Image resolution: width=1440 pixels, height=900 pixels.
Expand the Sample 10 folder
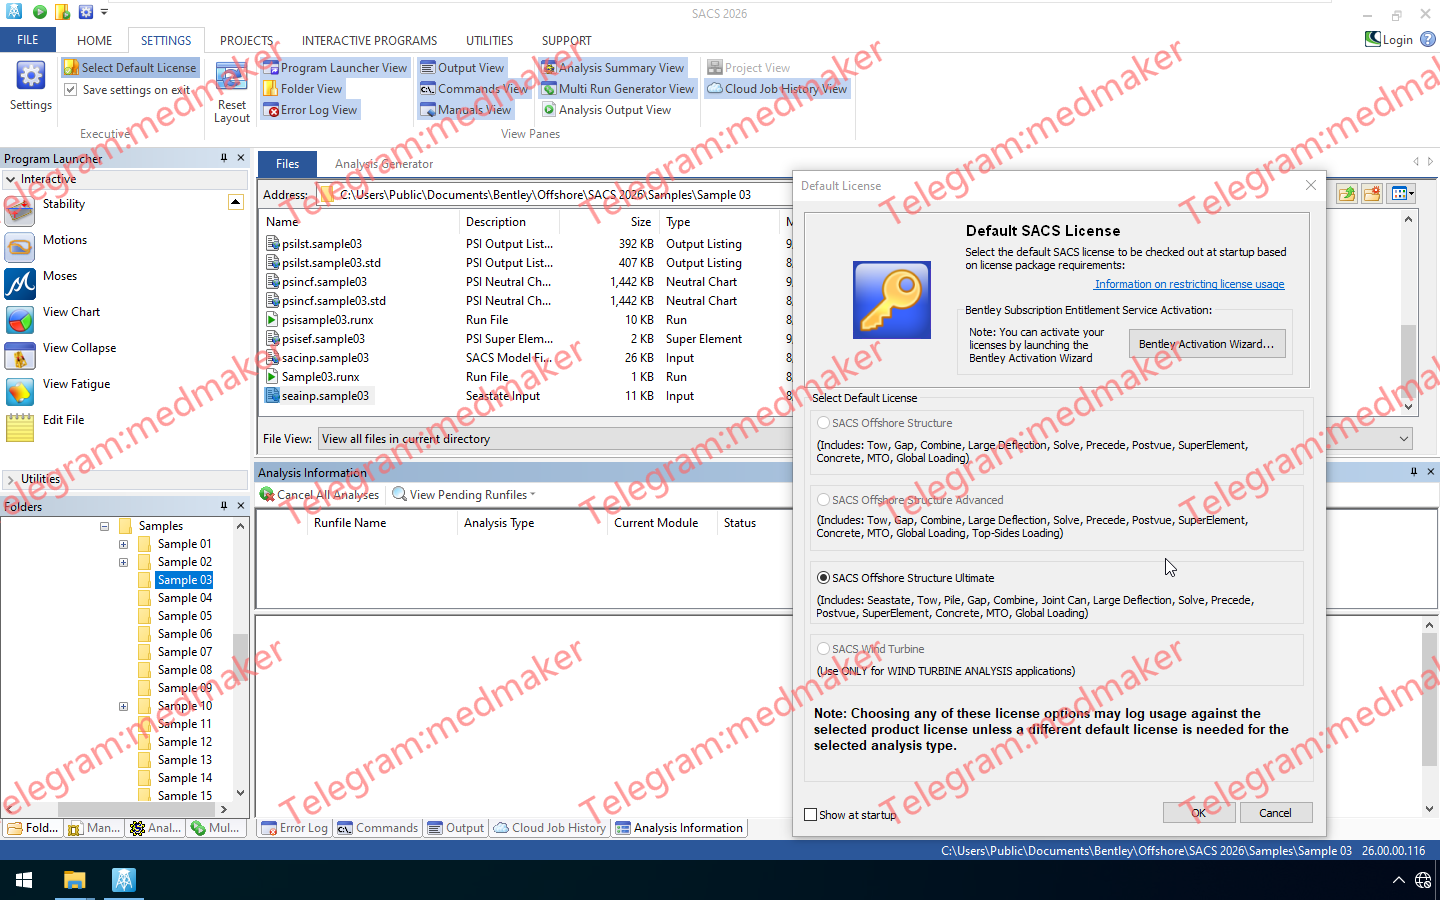coord(123,706)
